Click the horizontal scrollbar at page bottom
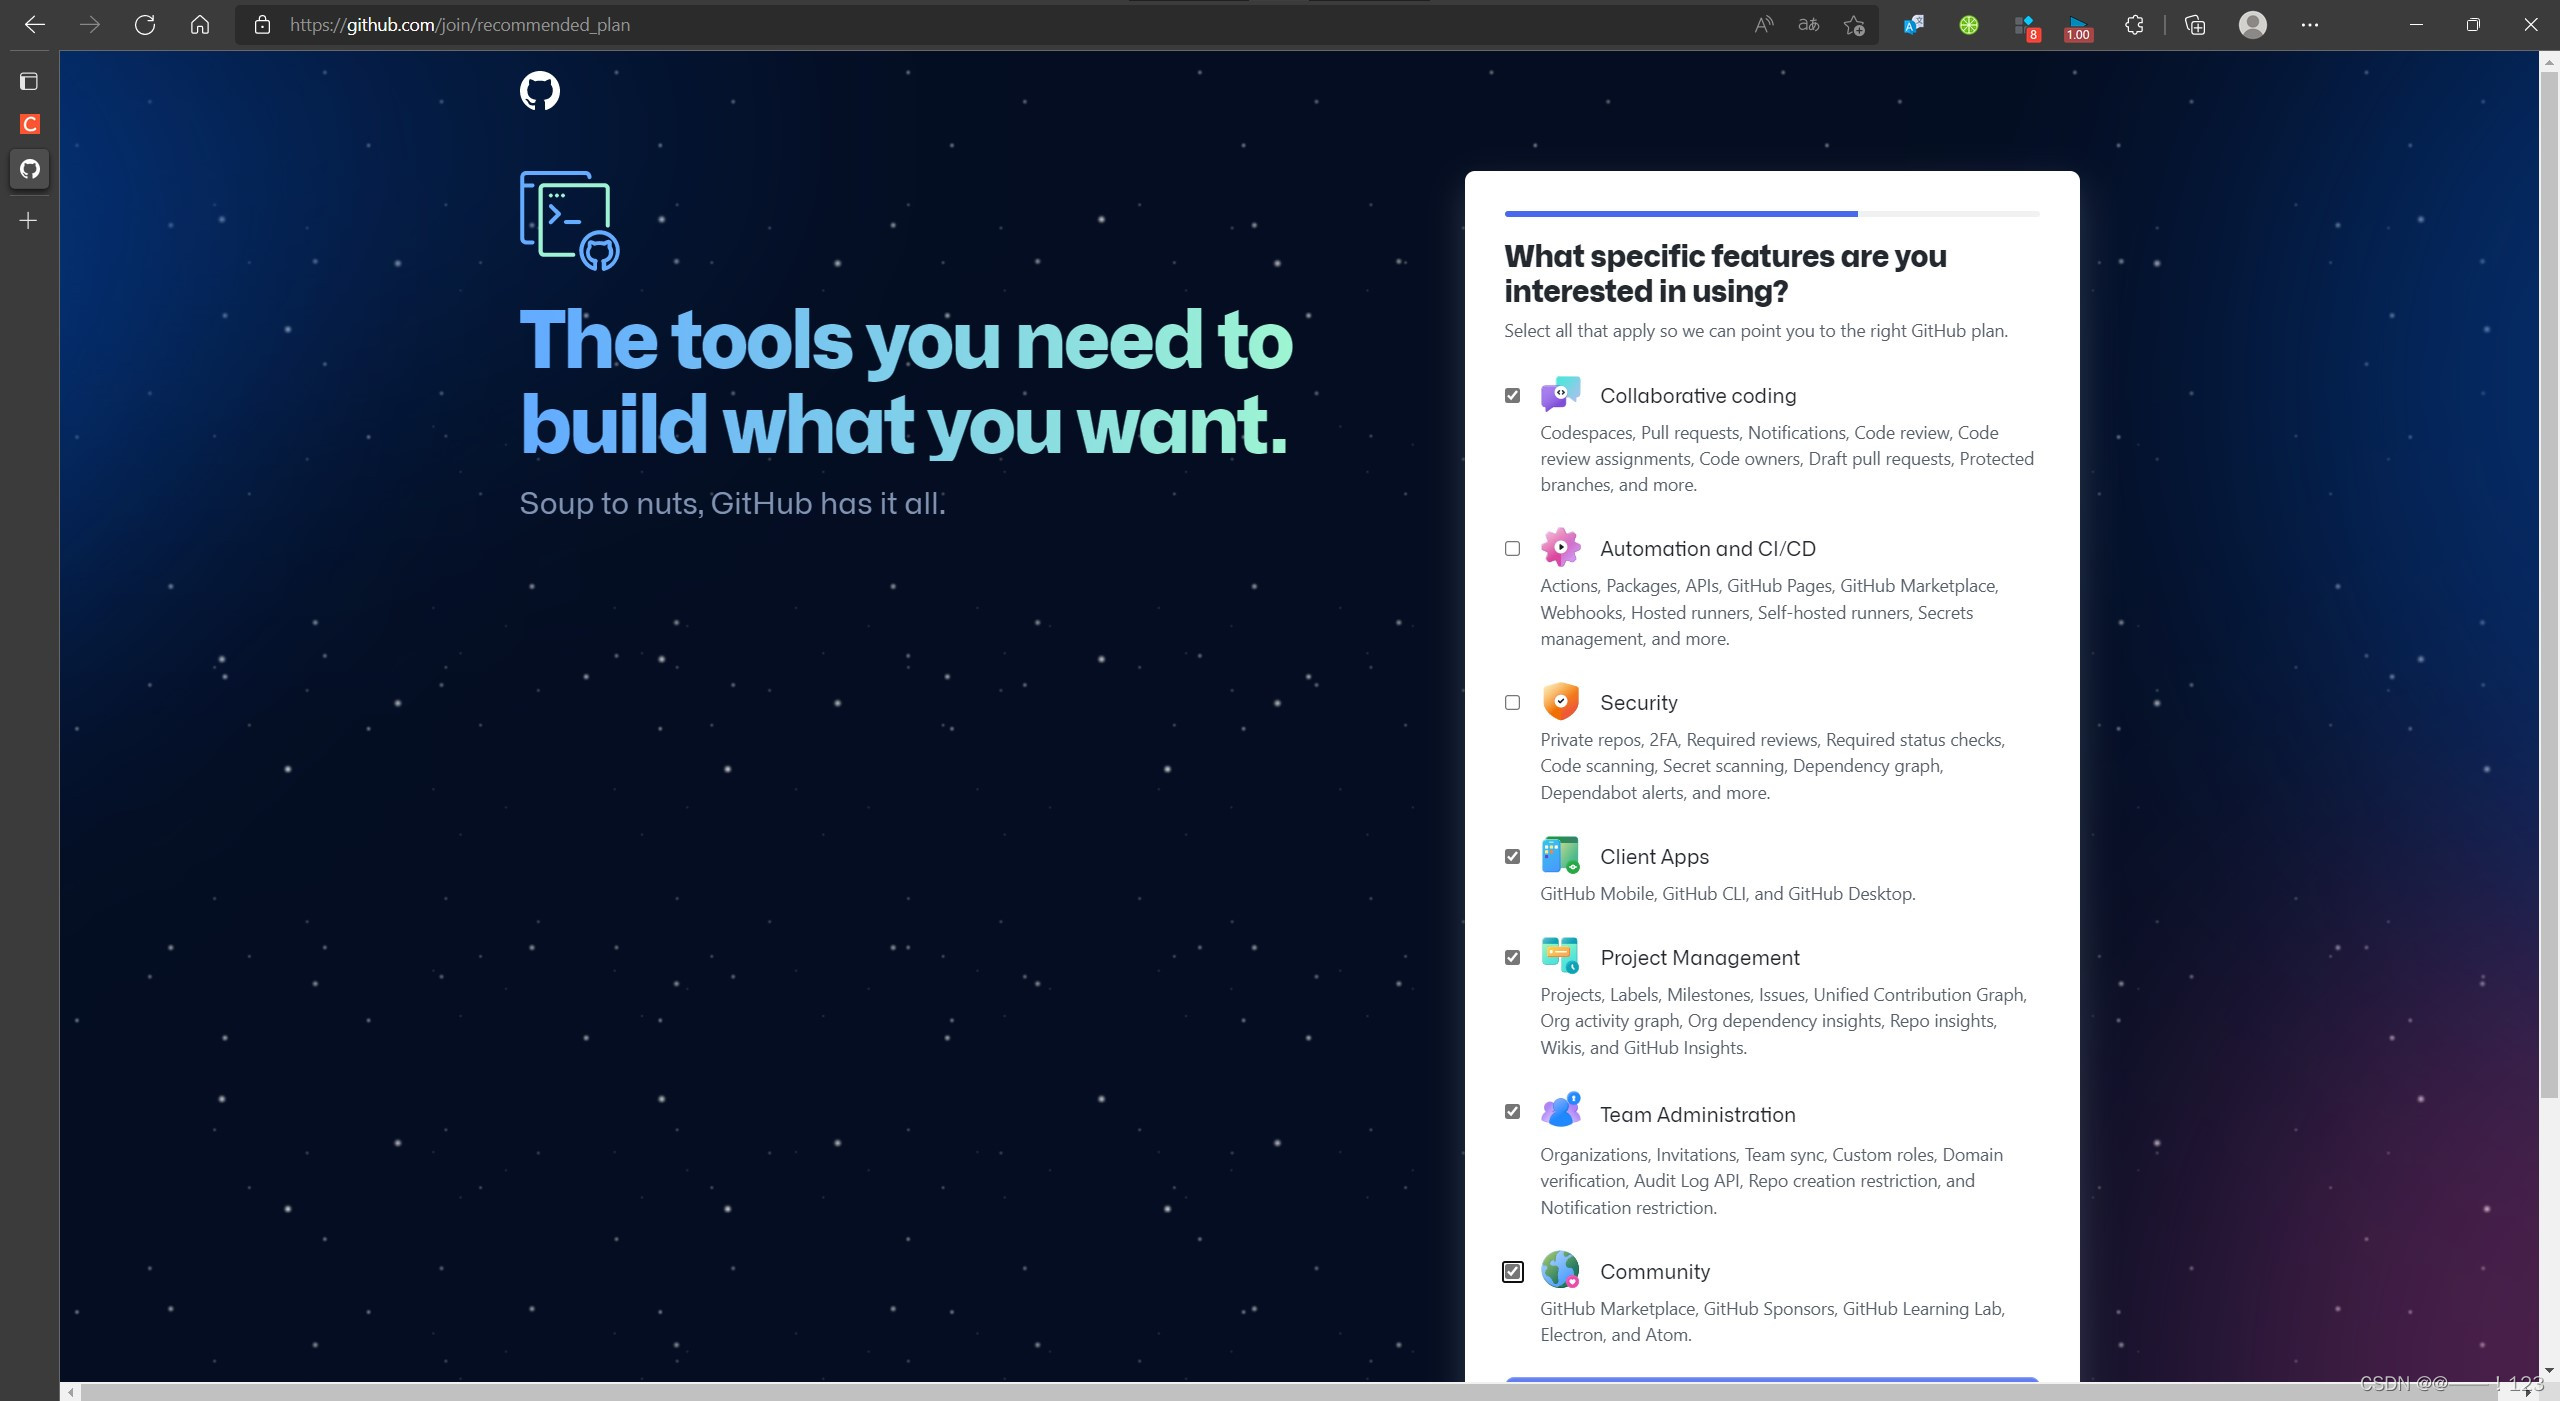This screenshot has height=1401, width=2560. (1200, 1392)
